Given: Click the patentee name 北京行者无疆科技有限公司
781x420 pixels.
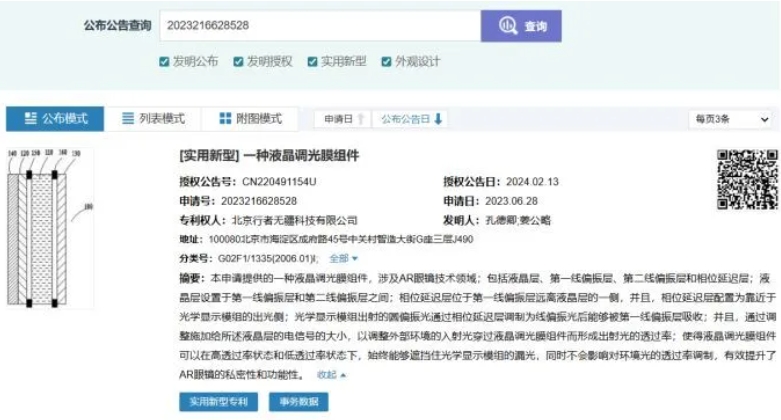Looking at the screenshot, I should point(300,220).
